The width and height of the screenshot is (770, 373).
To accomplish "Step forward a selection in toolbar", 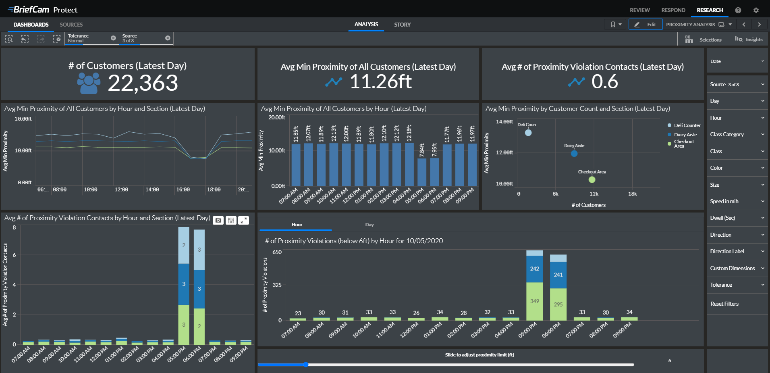I will 41,39.
